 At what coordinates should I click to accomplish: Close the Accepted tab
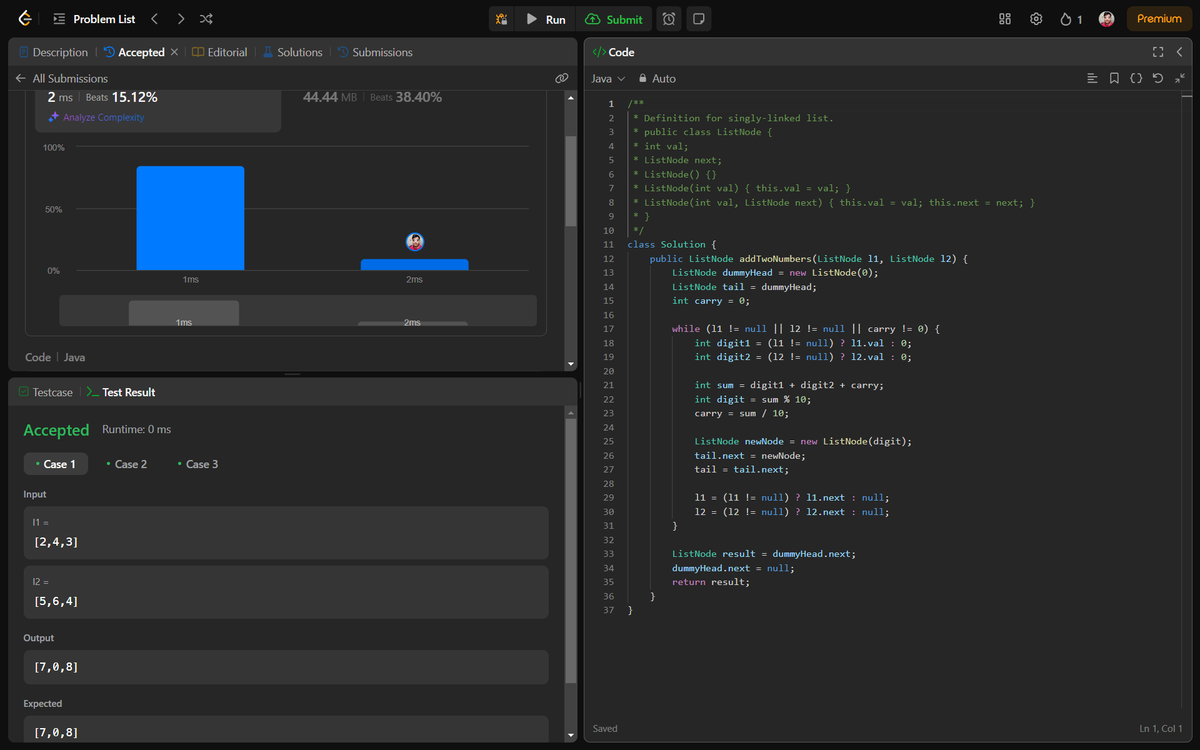coord(175,52)
